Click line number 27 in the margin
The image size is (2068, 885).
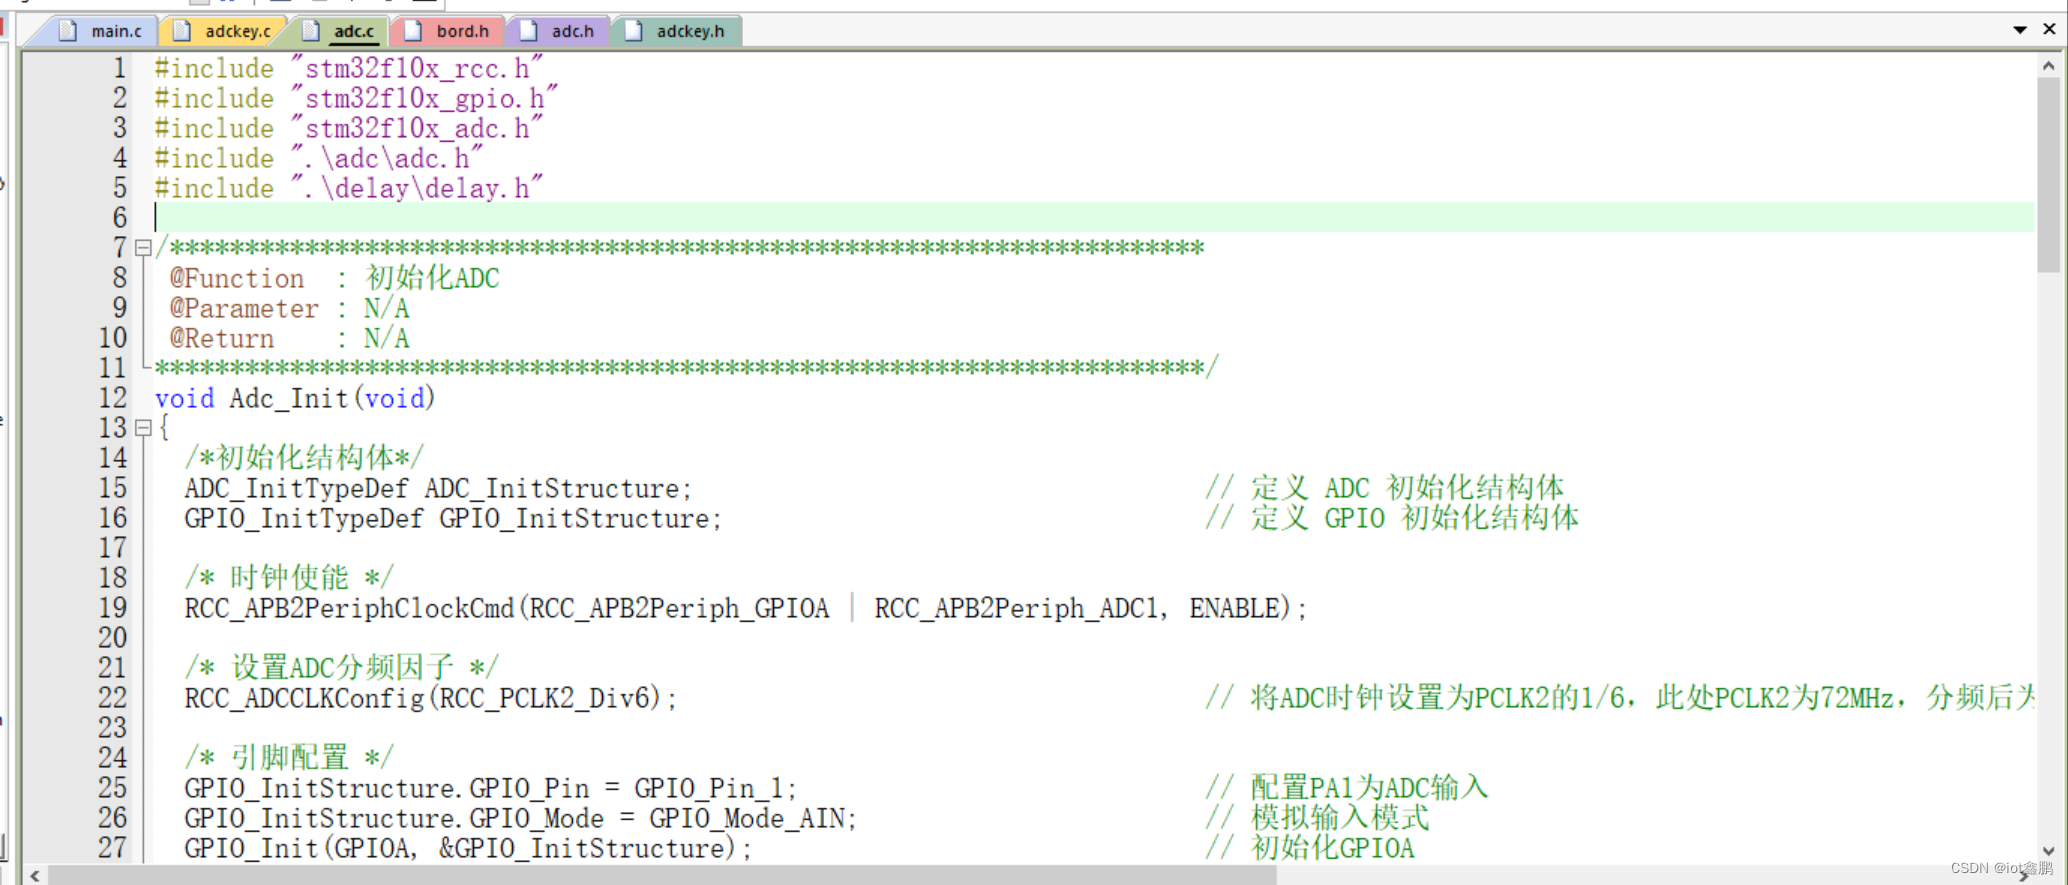pyautogui.click(x=113, y=848)
